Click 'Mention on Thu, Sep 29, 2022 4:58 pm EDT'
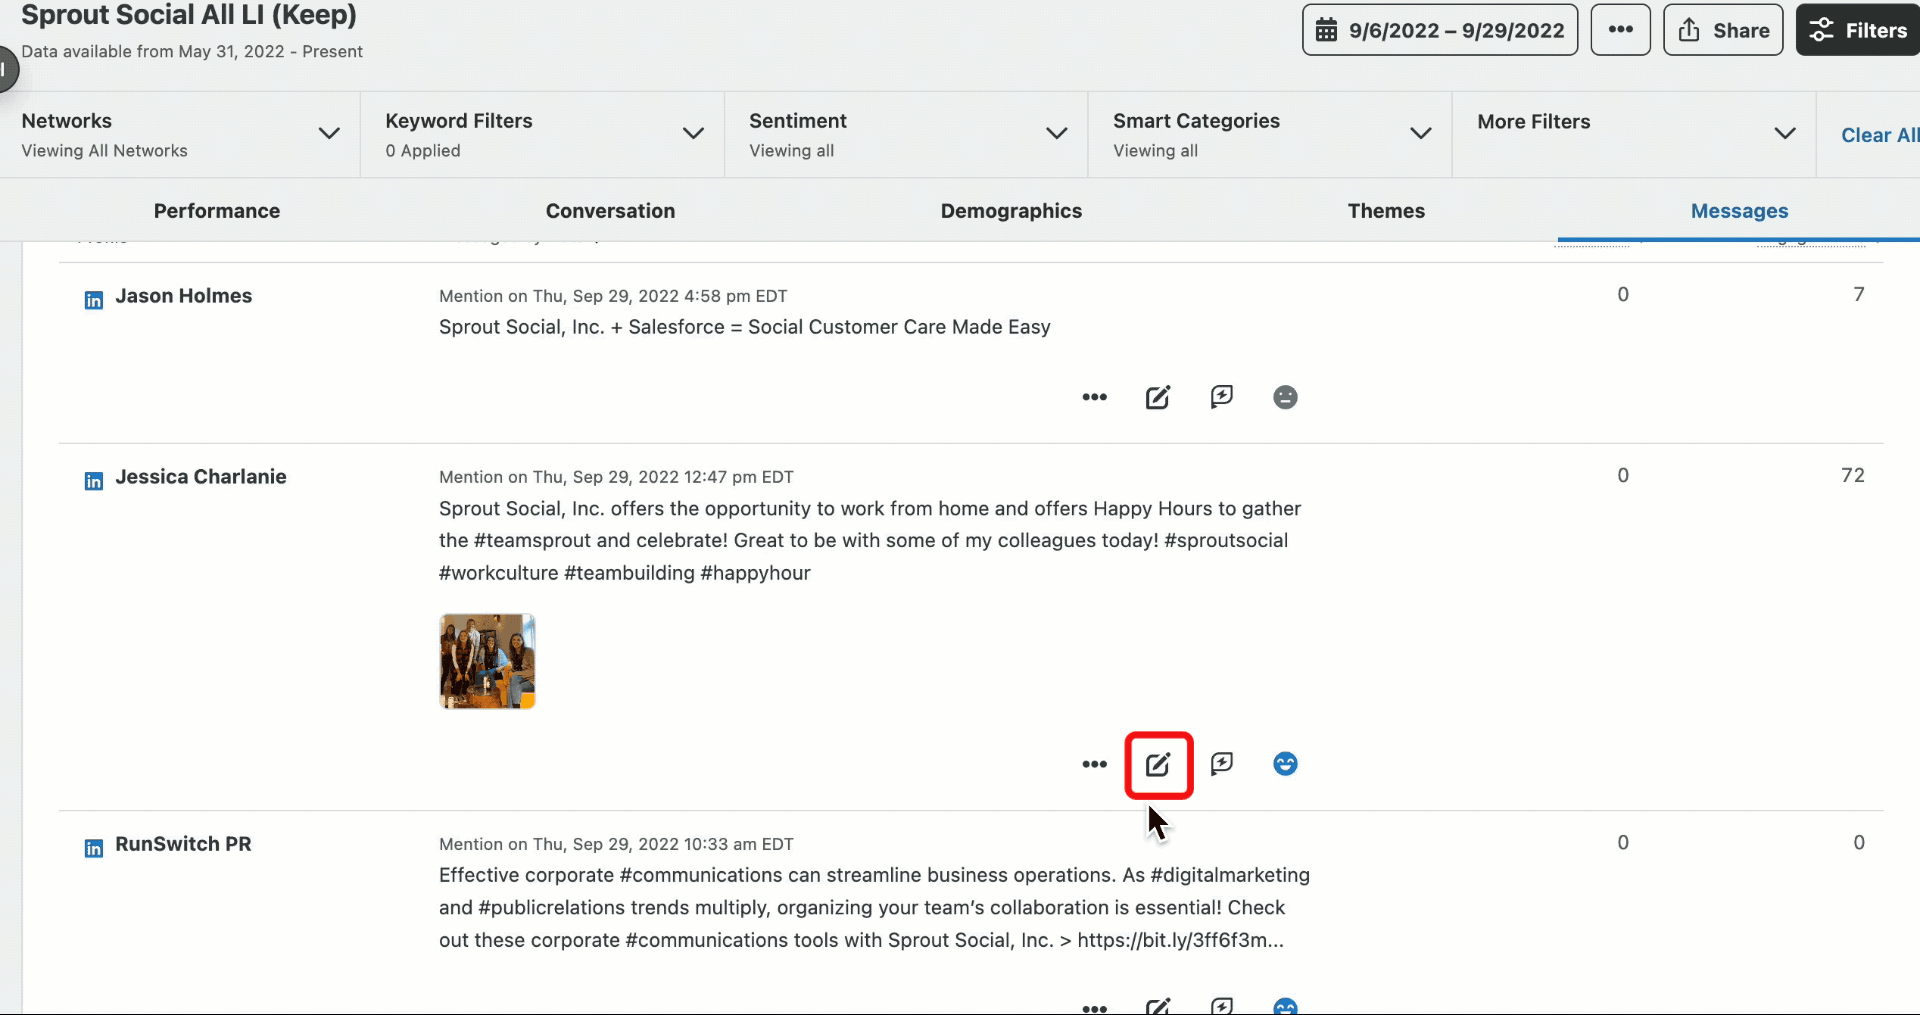The height and width of the screenshot is (1015, 1920). [x=613, y=296]
